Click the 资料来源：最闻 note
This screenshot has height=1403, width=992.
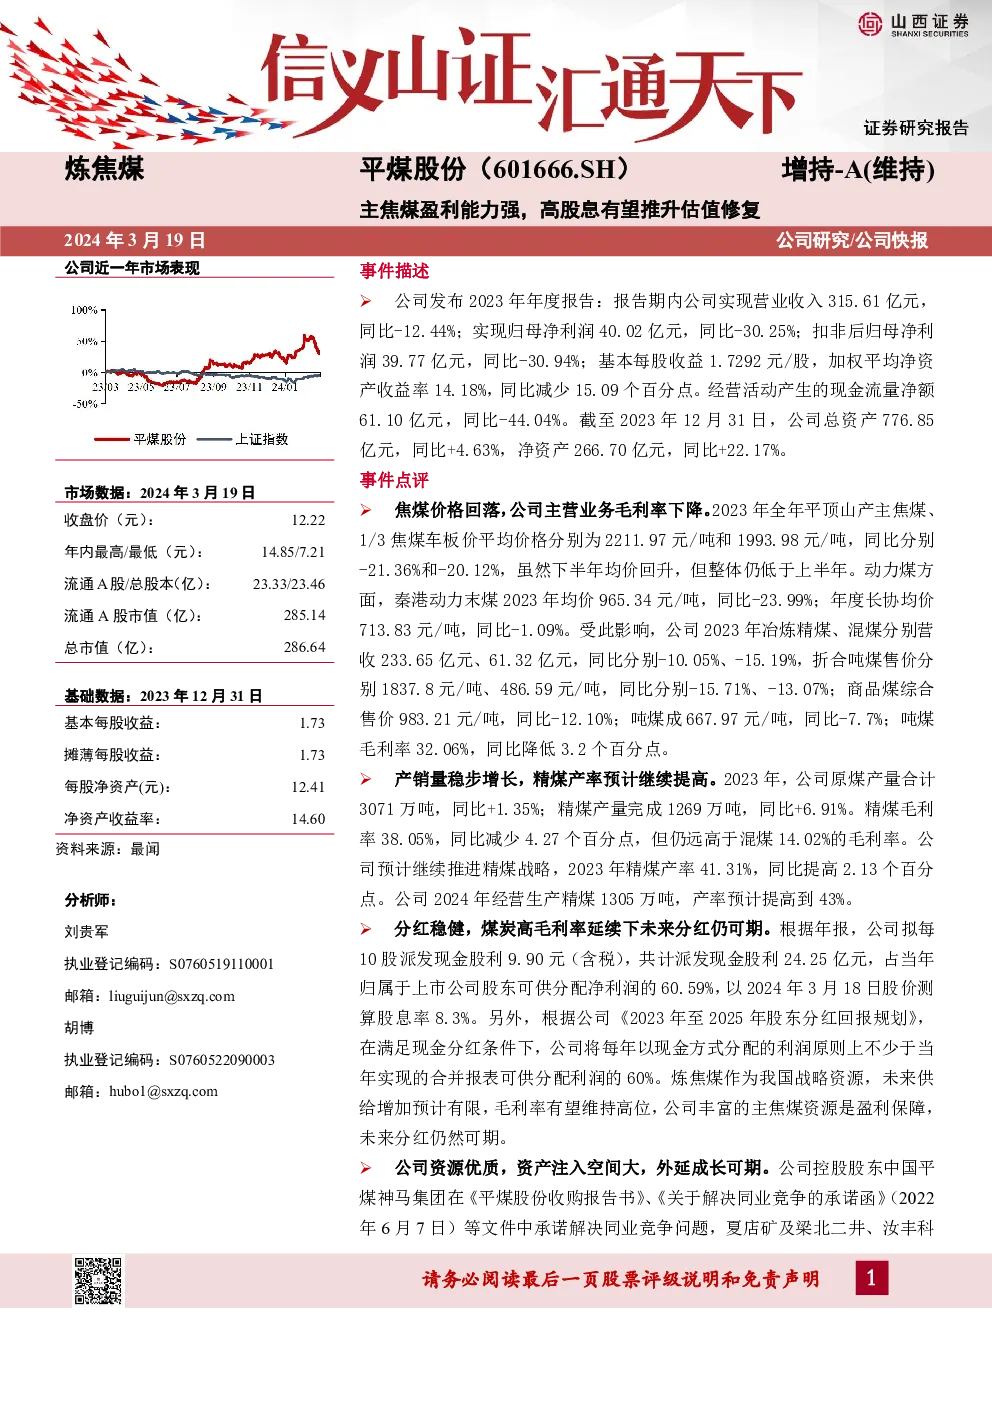click(x=107, y=849)
